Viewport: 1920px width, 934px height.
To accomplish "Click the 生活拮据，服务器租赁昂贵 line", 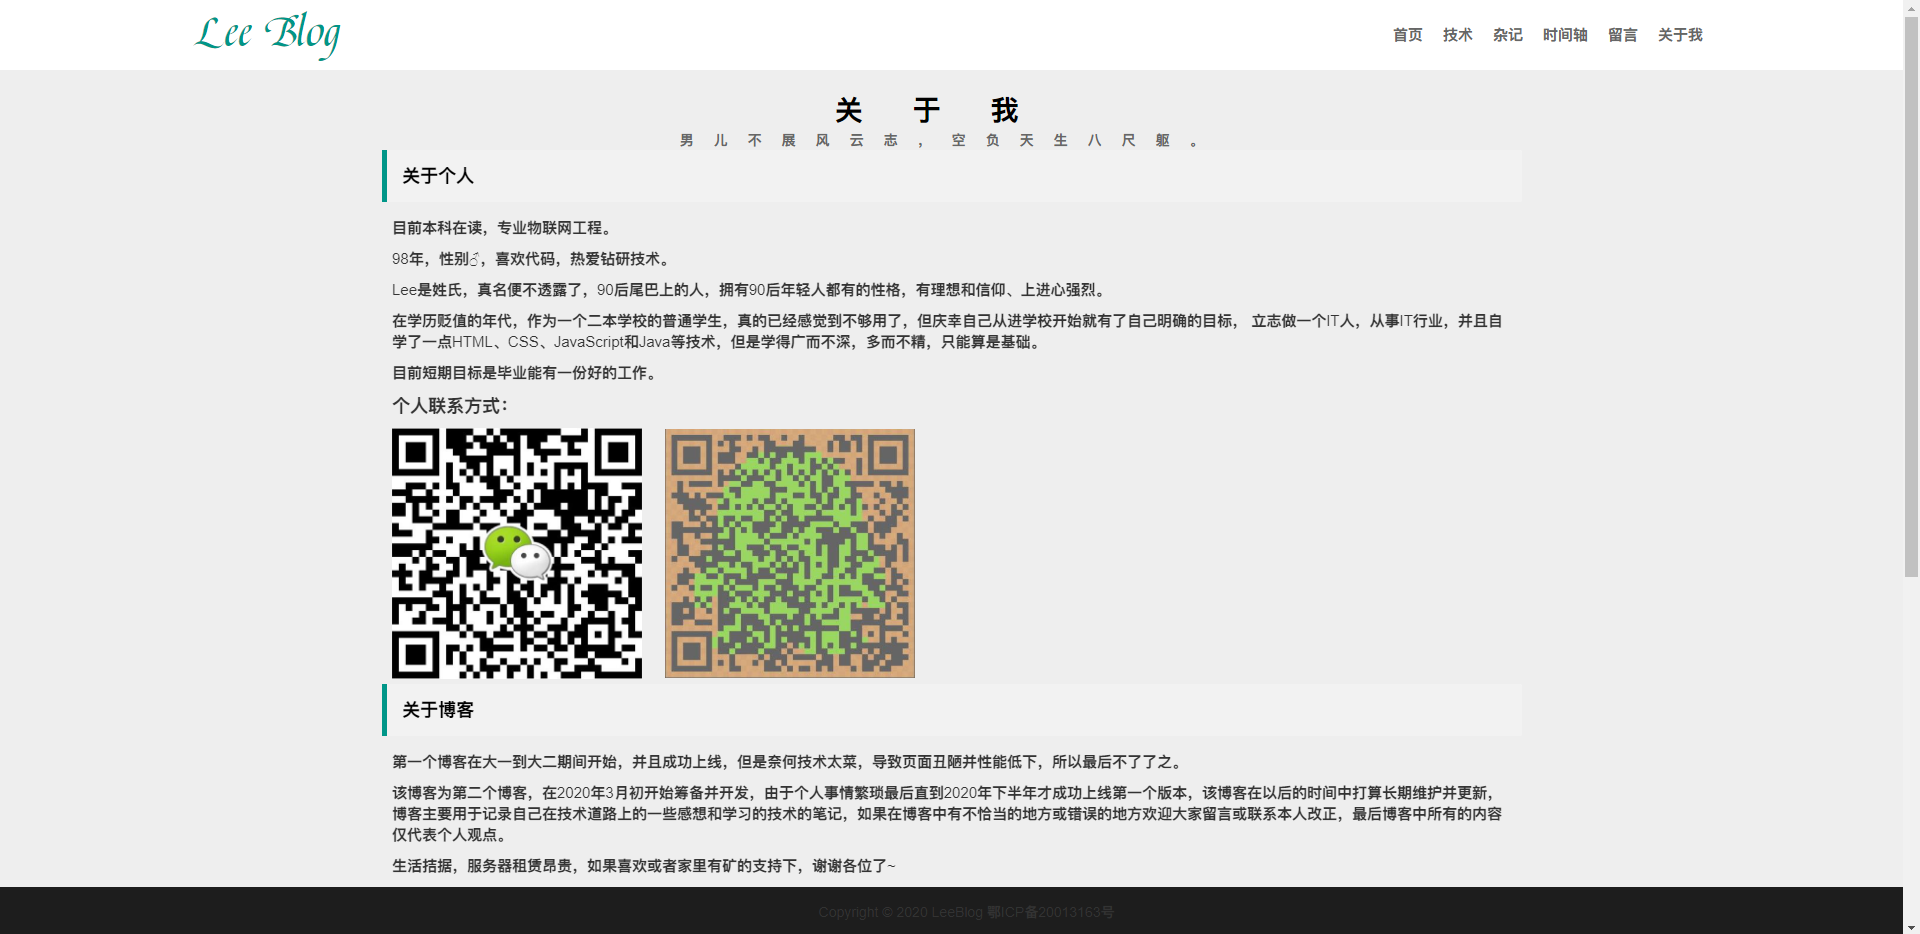I will (x=644, y=866).
